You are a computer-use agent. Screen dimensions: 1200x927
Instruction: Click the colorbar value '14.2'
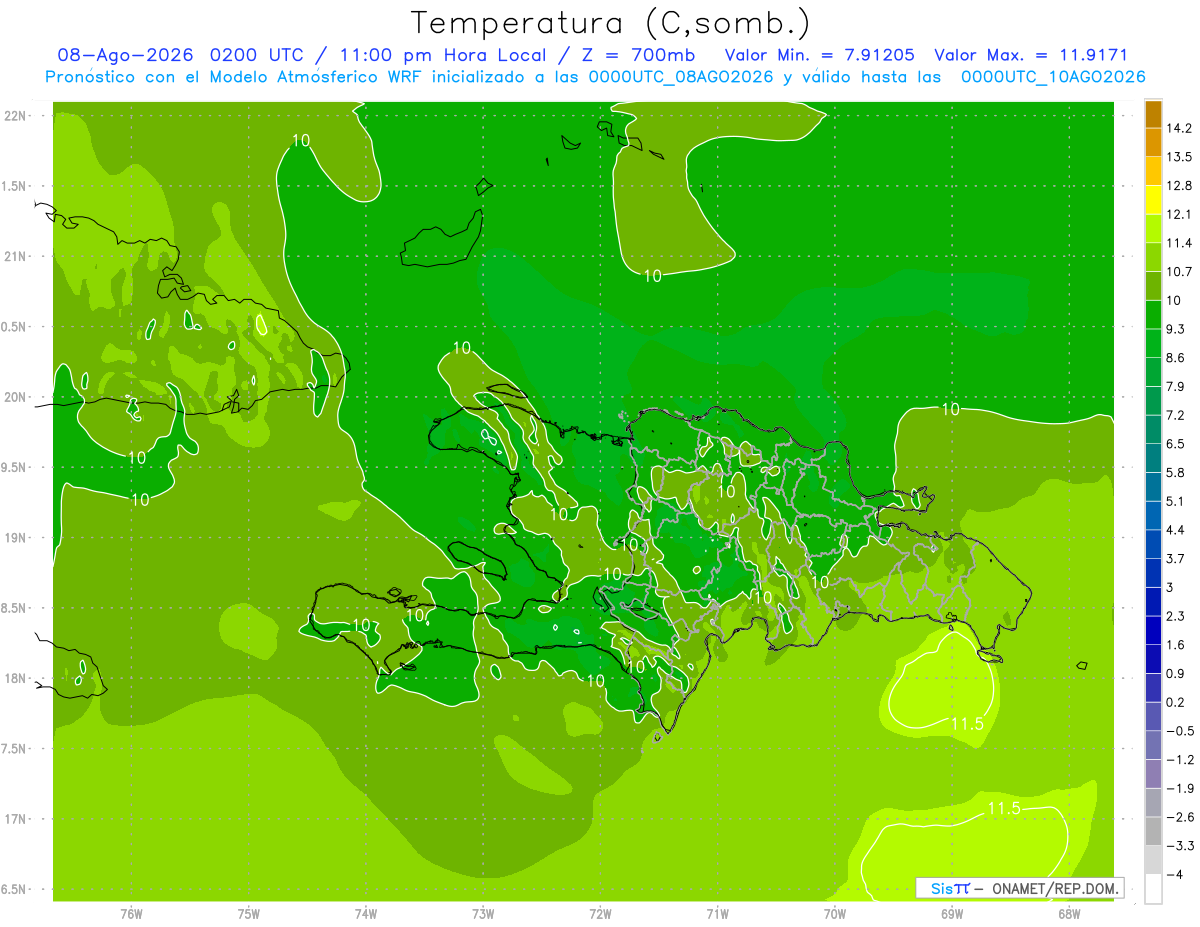pos(1180,128)
